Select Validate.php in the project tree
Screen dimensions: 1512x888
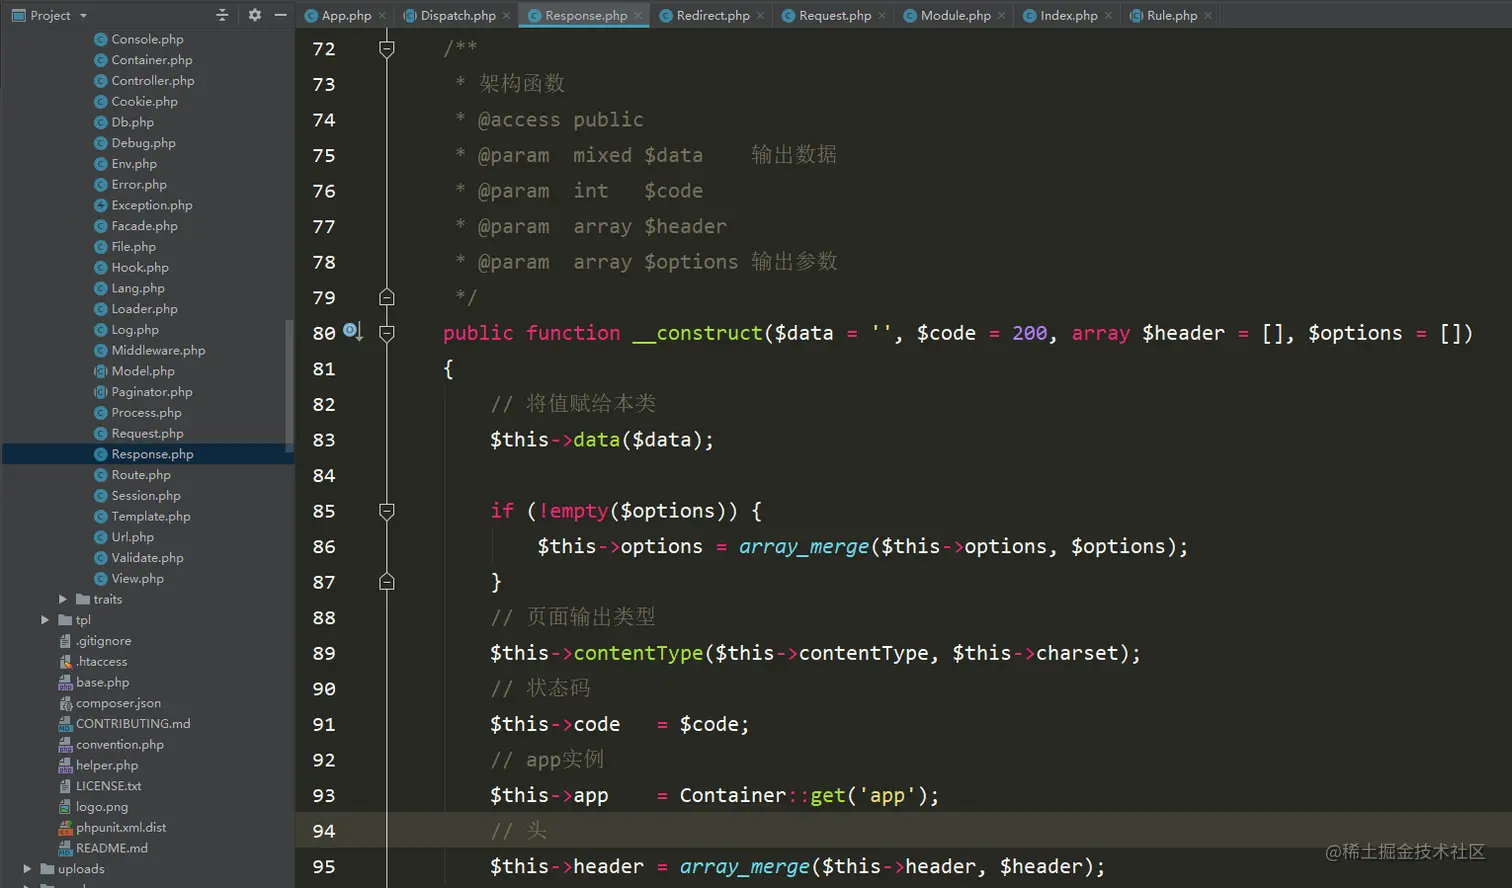pyautogui.click(x=147, y=558)
